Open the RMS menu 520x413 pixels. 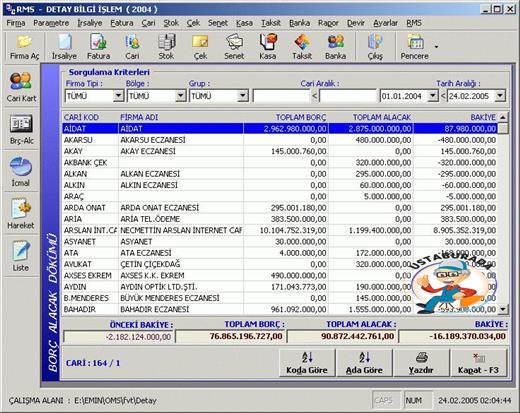pos(414,23)
